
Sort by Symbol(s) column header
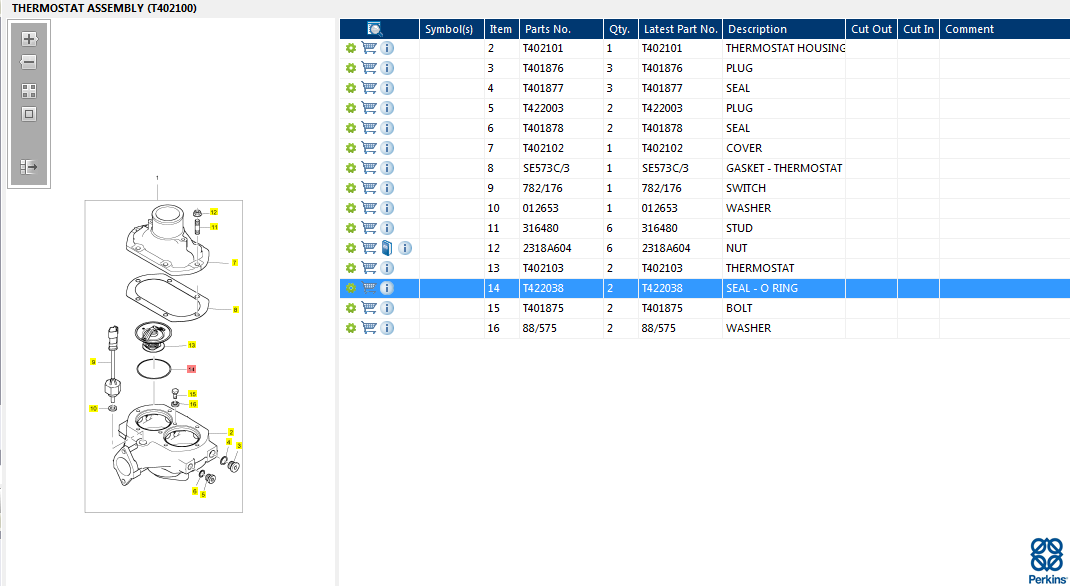tap(452, 29)
